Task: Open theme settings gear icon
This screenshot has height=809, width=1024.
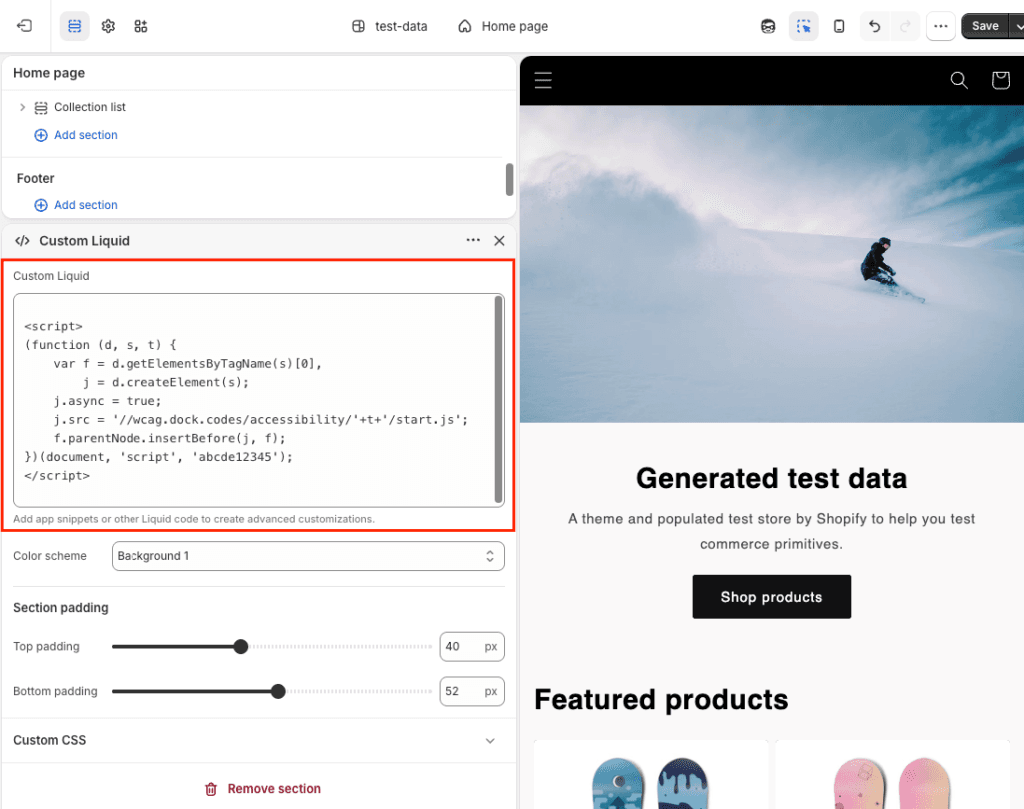Action: point(108,26)
